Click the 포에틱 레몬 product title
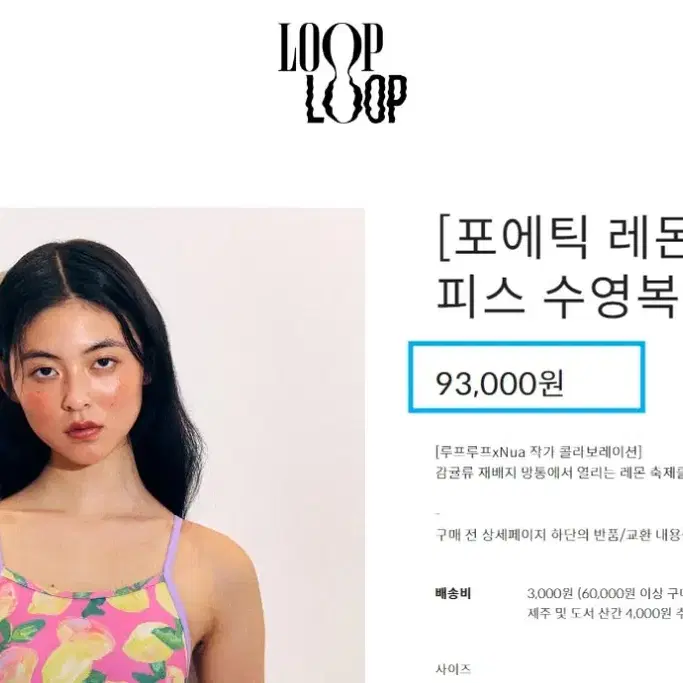The image size is (683, 683). [x=559, y=237]
